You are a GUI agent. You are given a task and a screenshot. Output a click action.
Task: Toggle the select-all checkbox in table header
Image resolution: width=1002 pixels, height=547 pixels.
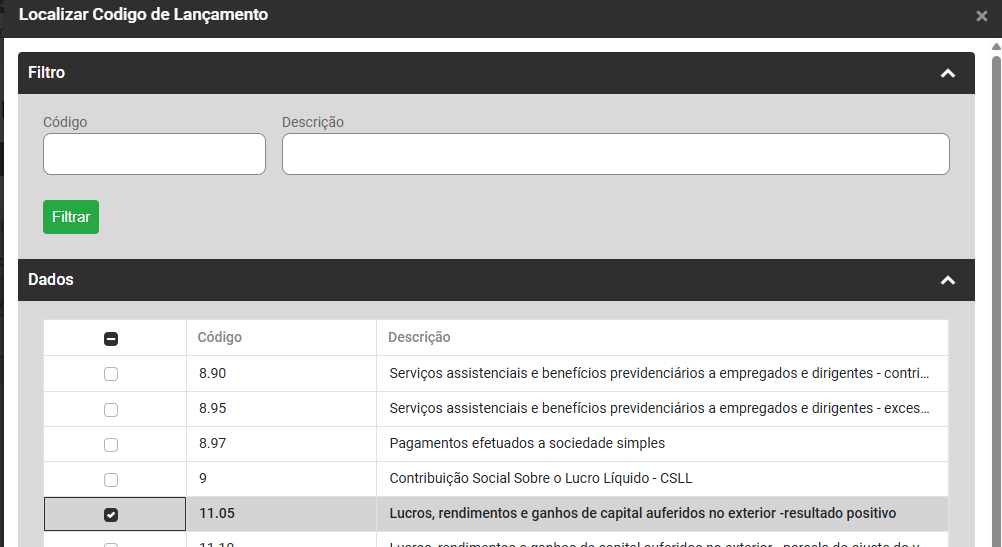(111, 338)
